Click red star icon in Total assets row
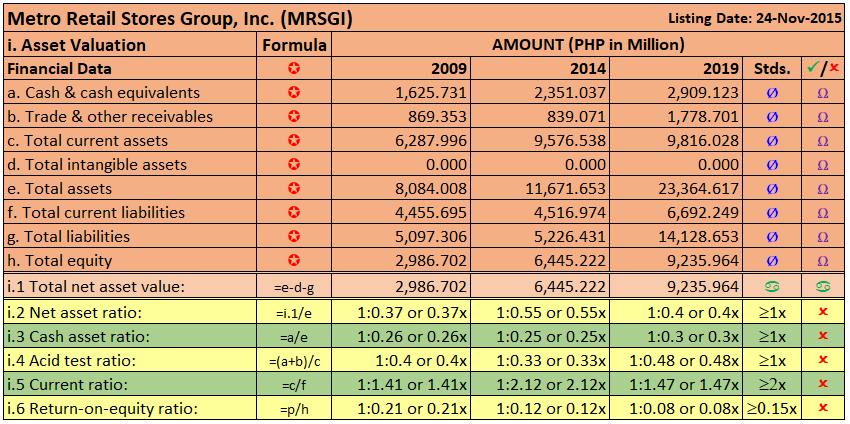This screenshot has height=424, width=850. (294, 189)
